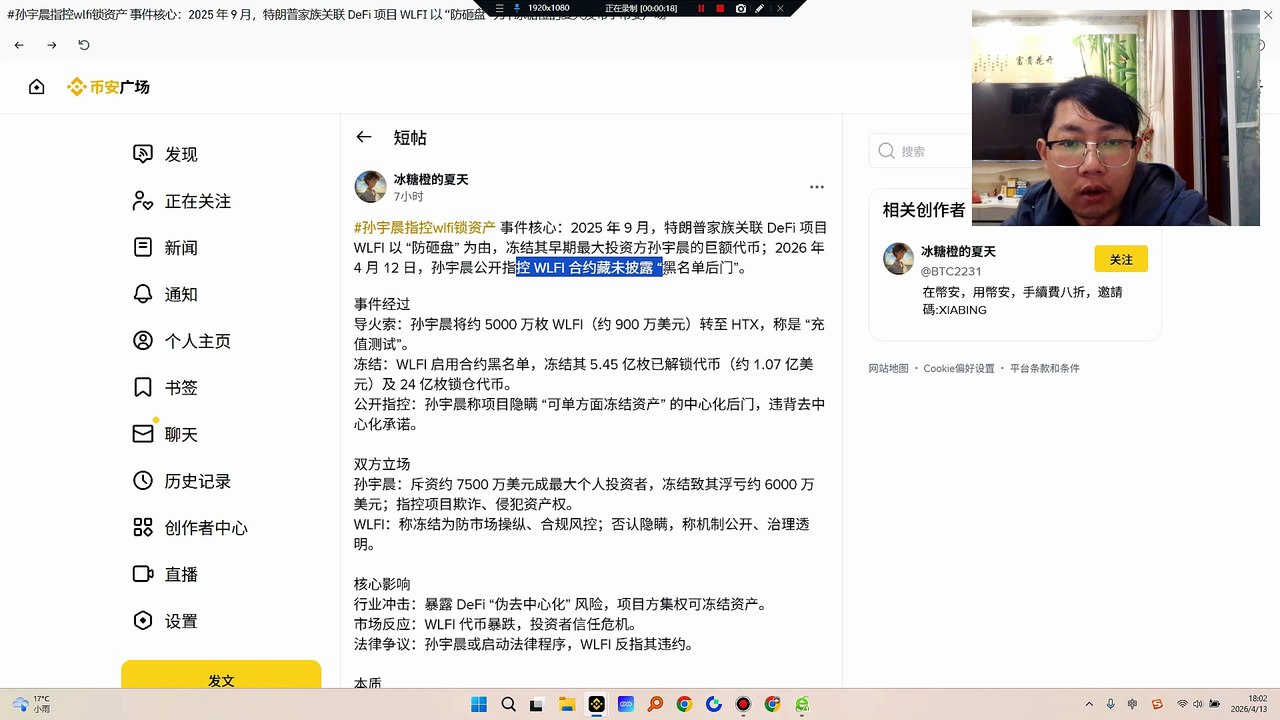Open Windows taskbar search
Screen dimensions: 1280x720
click(x=508, y=704)
